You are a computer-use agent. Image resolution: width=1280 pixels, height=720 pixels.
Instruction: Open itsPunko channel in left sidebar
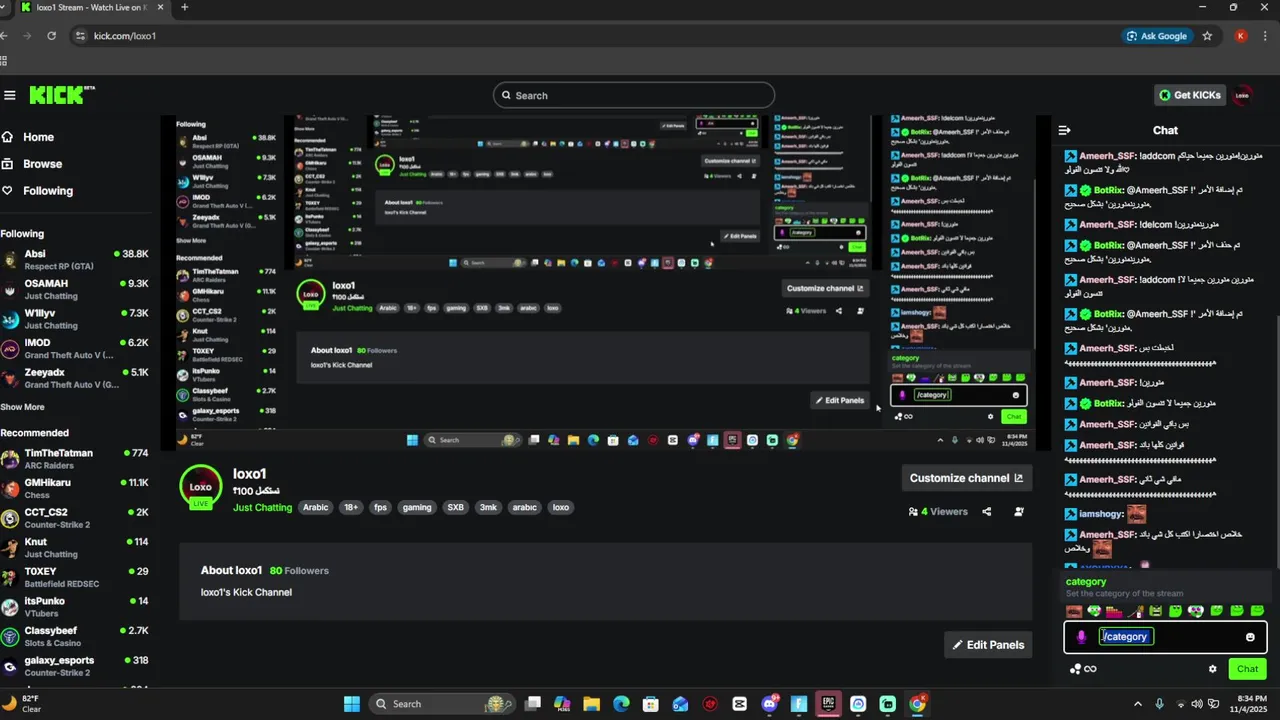[76, 607]
